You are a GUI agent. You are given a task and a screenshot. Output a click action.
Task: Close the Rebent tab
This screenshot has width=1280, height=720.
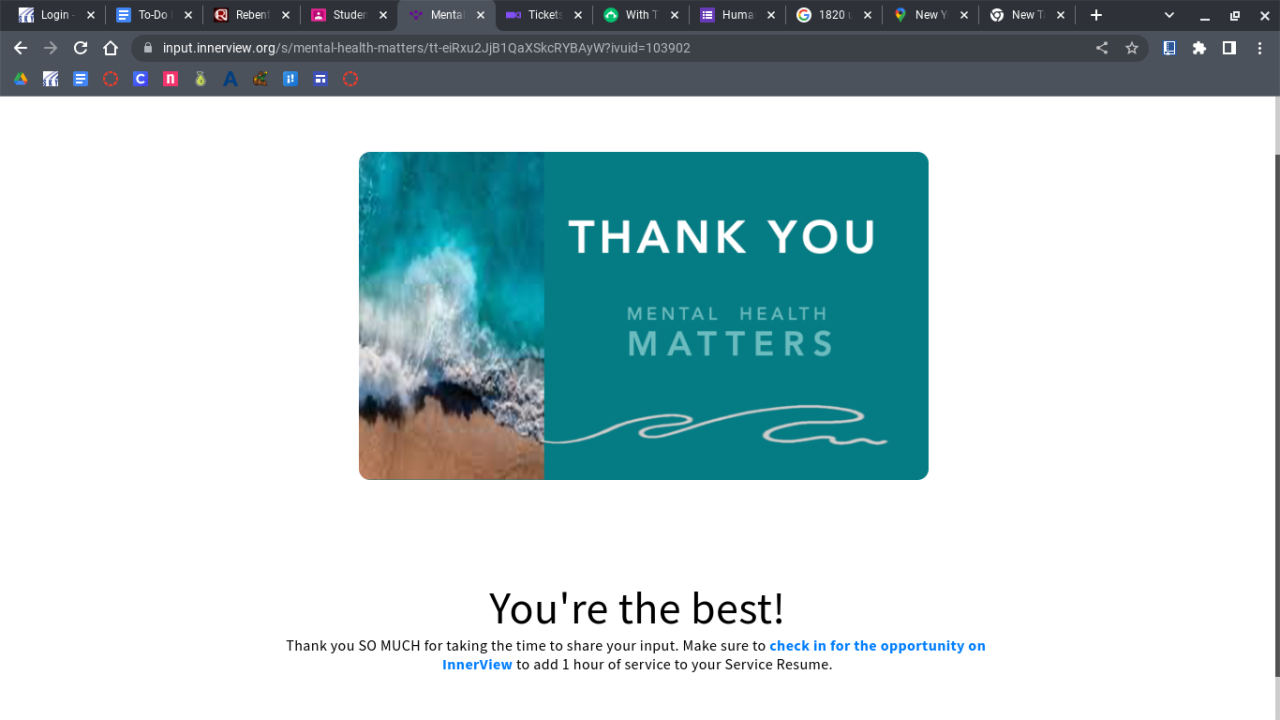tap(285, 15)
